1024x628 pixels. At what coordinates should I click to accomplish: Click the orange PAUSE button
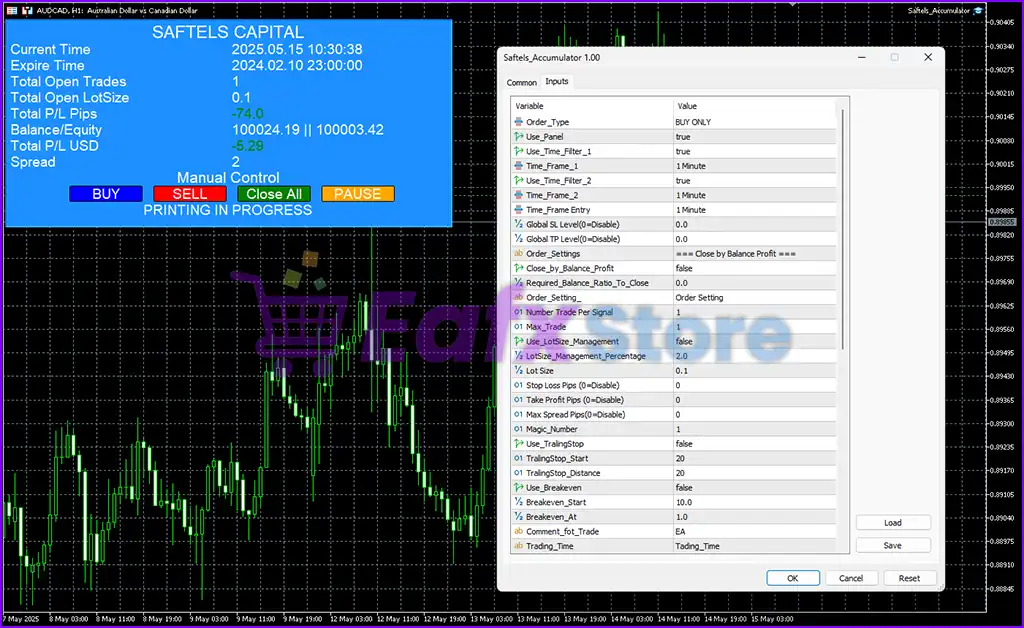pyautogui.click(x=357, y=194)
